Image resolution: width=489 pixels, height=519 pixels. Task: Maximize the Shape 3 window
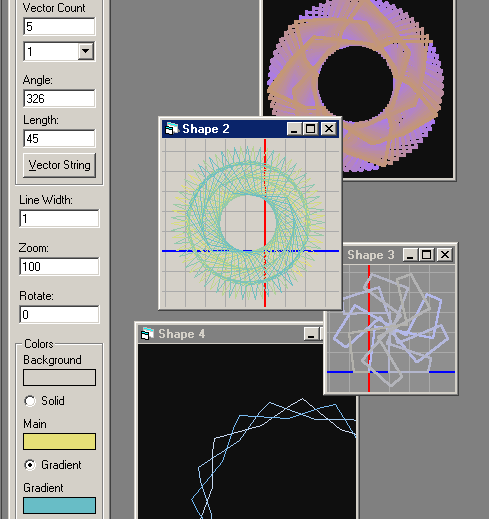click(x=426, y=255)
